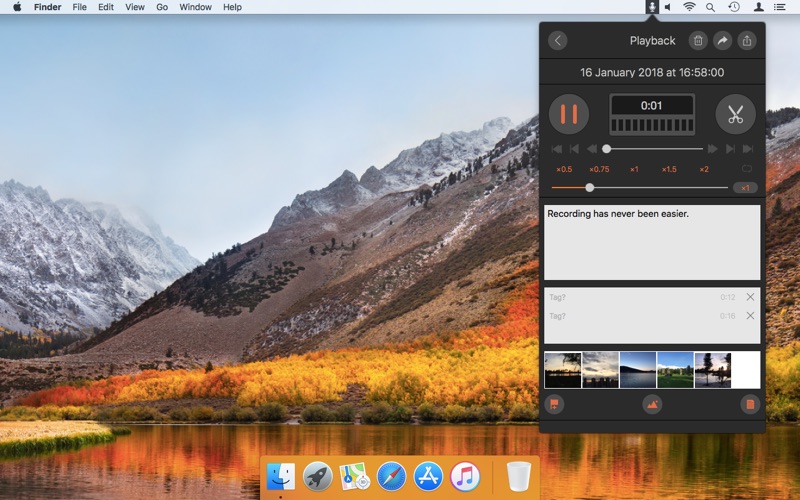Click the playback position slider track

pos(655,149)
